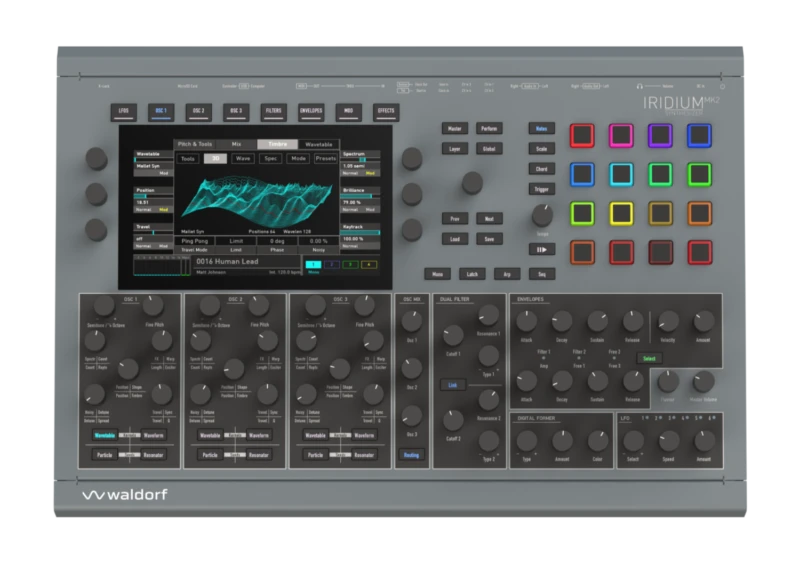Image resolution: width=800 pixels, height=563 pixels.
Task: Tap the magenta pad in top row
Action: 621,135
